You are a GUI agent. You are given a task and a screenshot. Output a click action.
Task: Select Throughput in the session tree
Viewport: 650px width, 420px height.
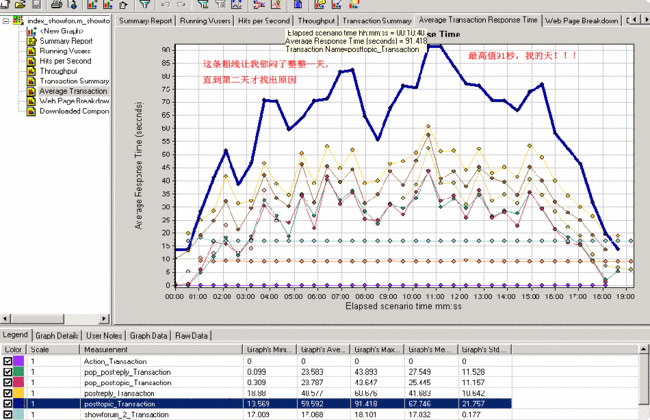tap(58, 71)
